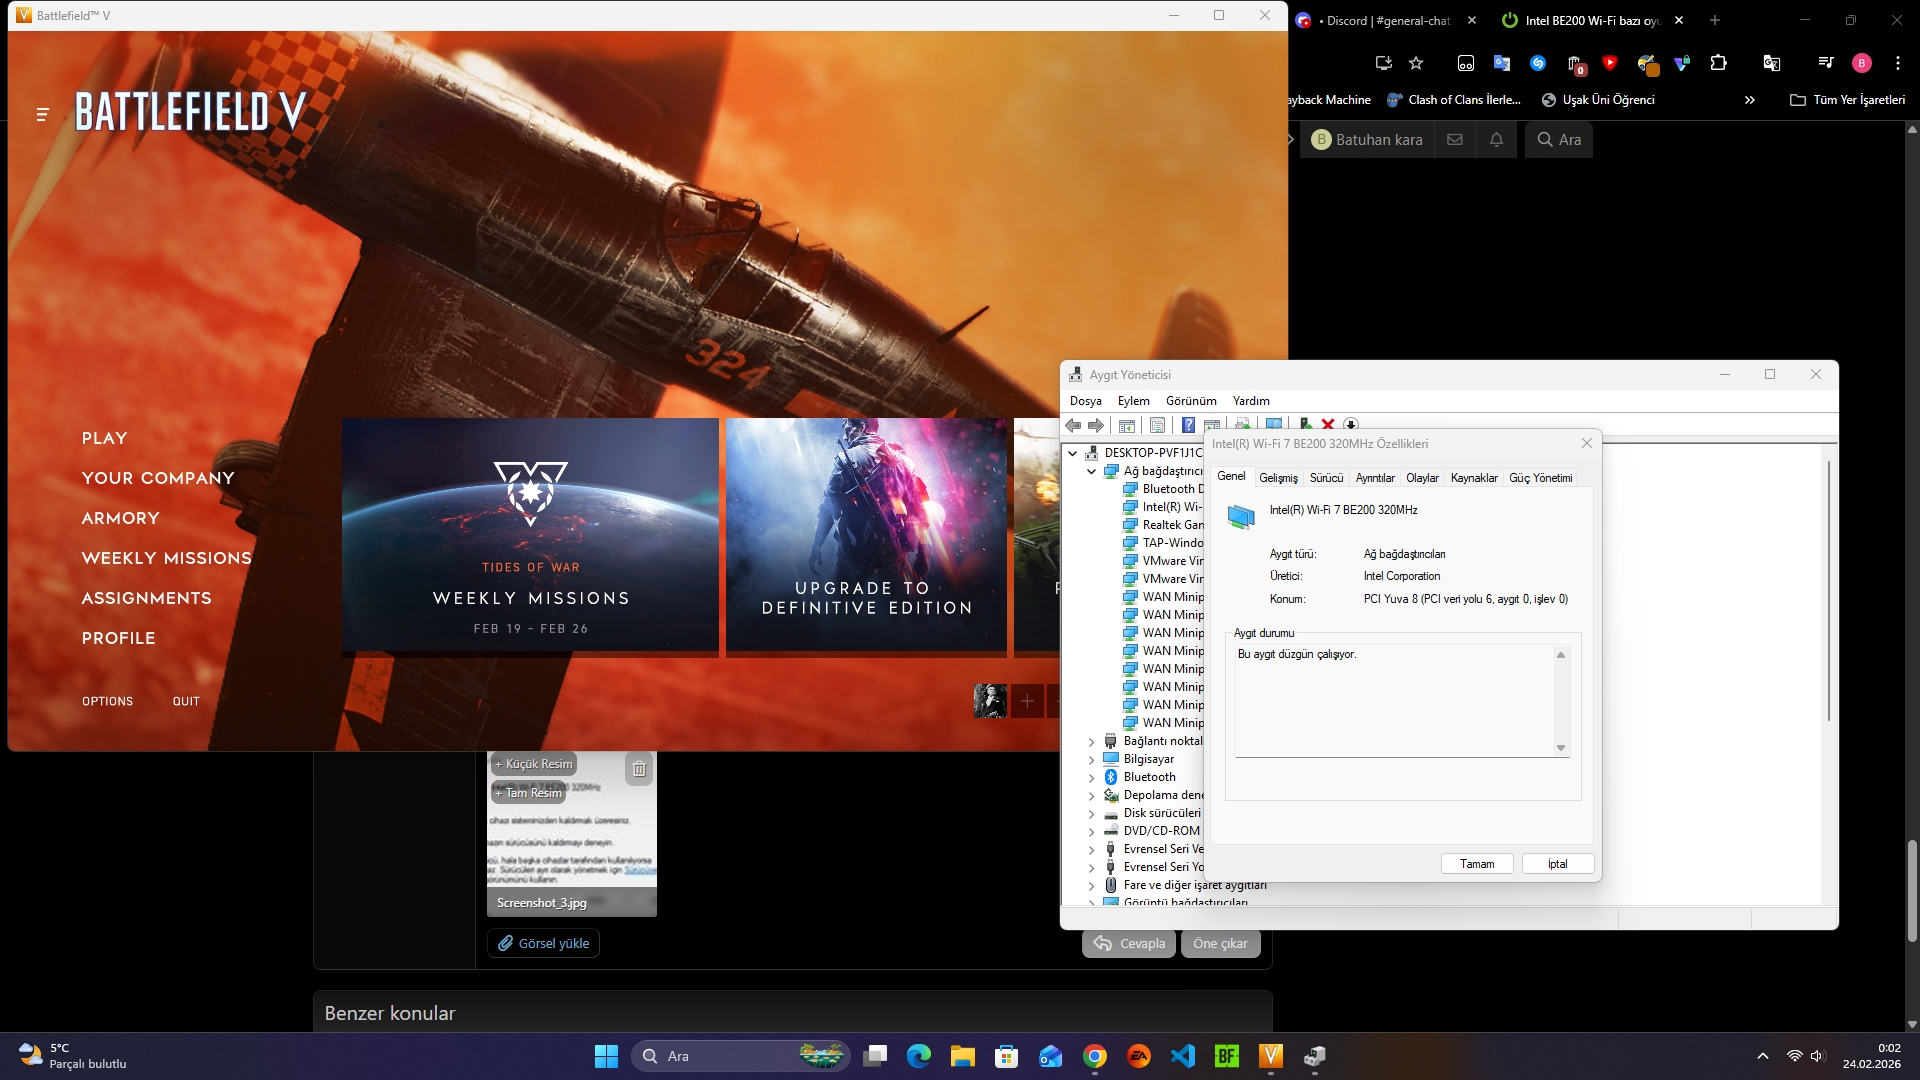Click the green BF icon in the taskbar

click(x=1227, y=1056)
